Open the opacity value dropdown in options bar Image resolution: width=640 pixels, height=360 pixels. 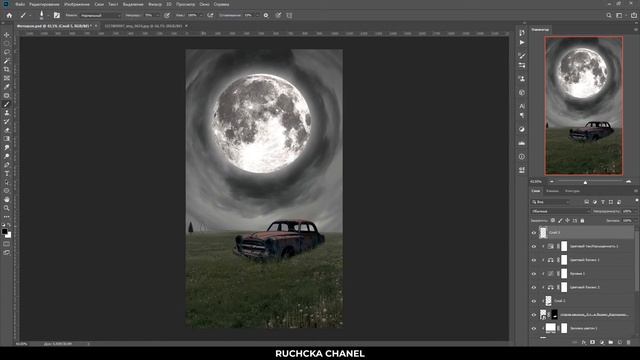click(158, 16)
